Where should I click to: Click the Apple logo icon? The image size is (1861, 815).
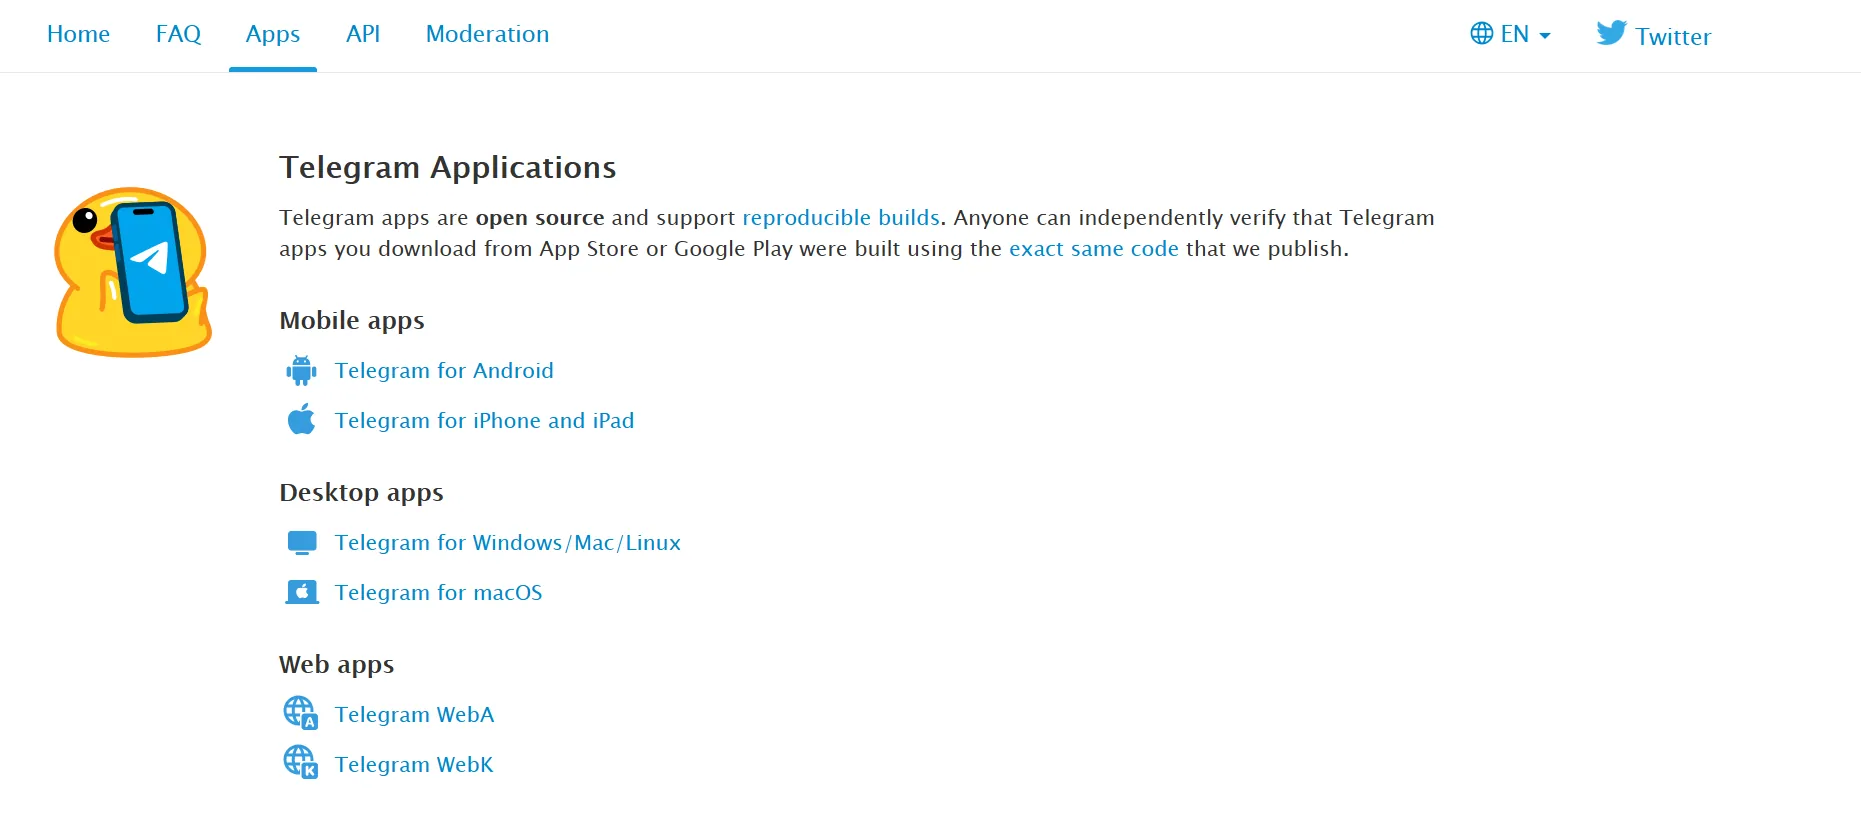pos(301,420)
